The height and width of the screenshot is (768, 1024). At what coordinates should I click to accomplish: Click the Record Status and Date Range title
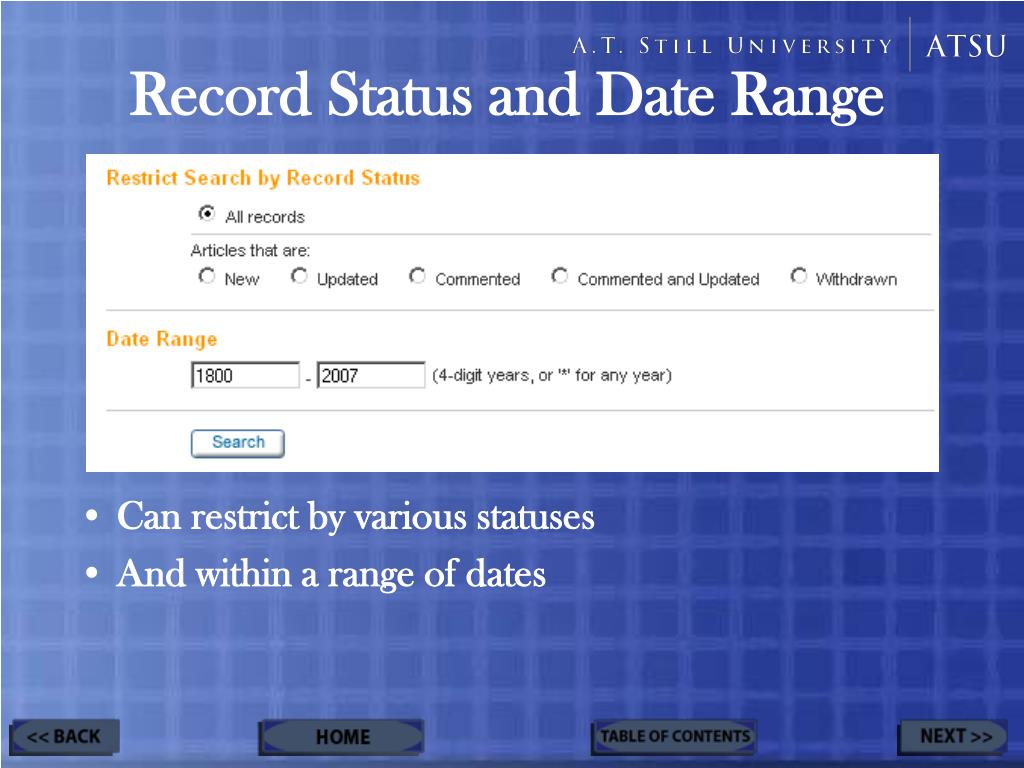507,95
